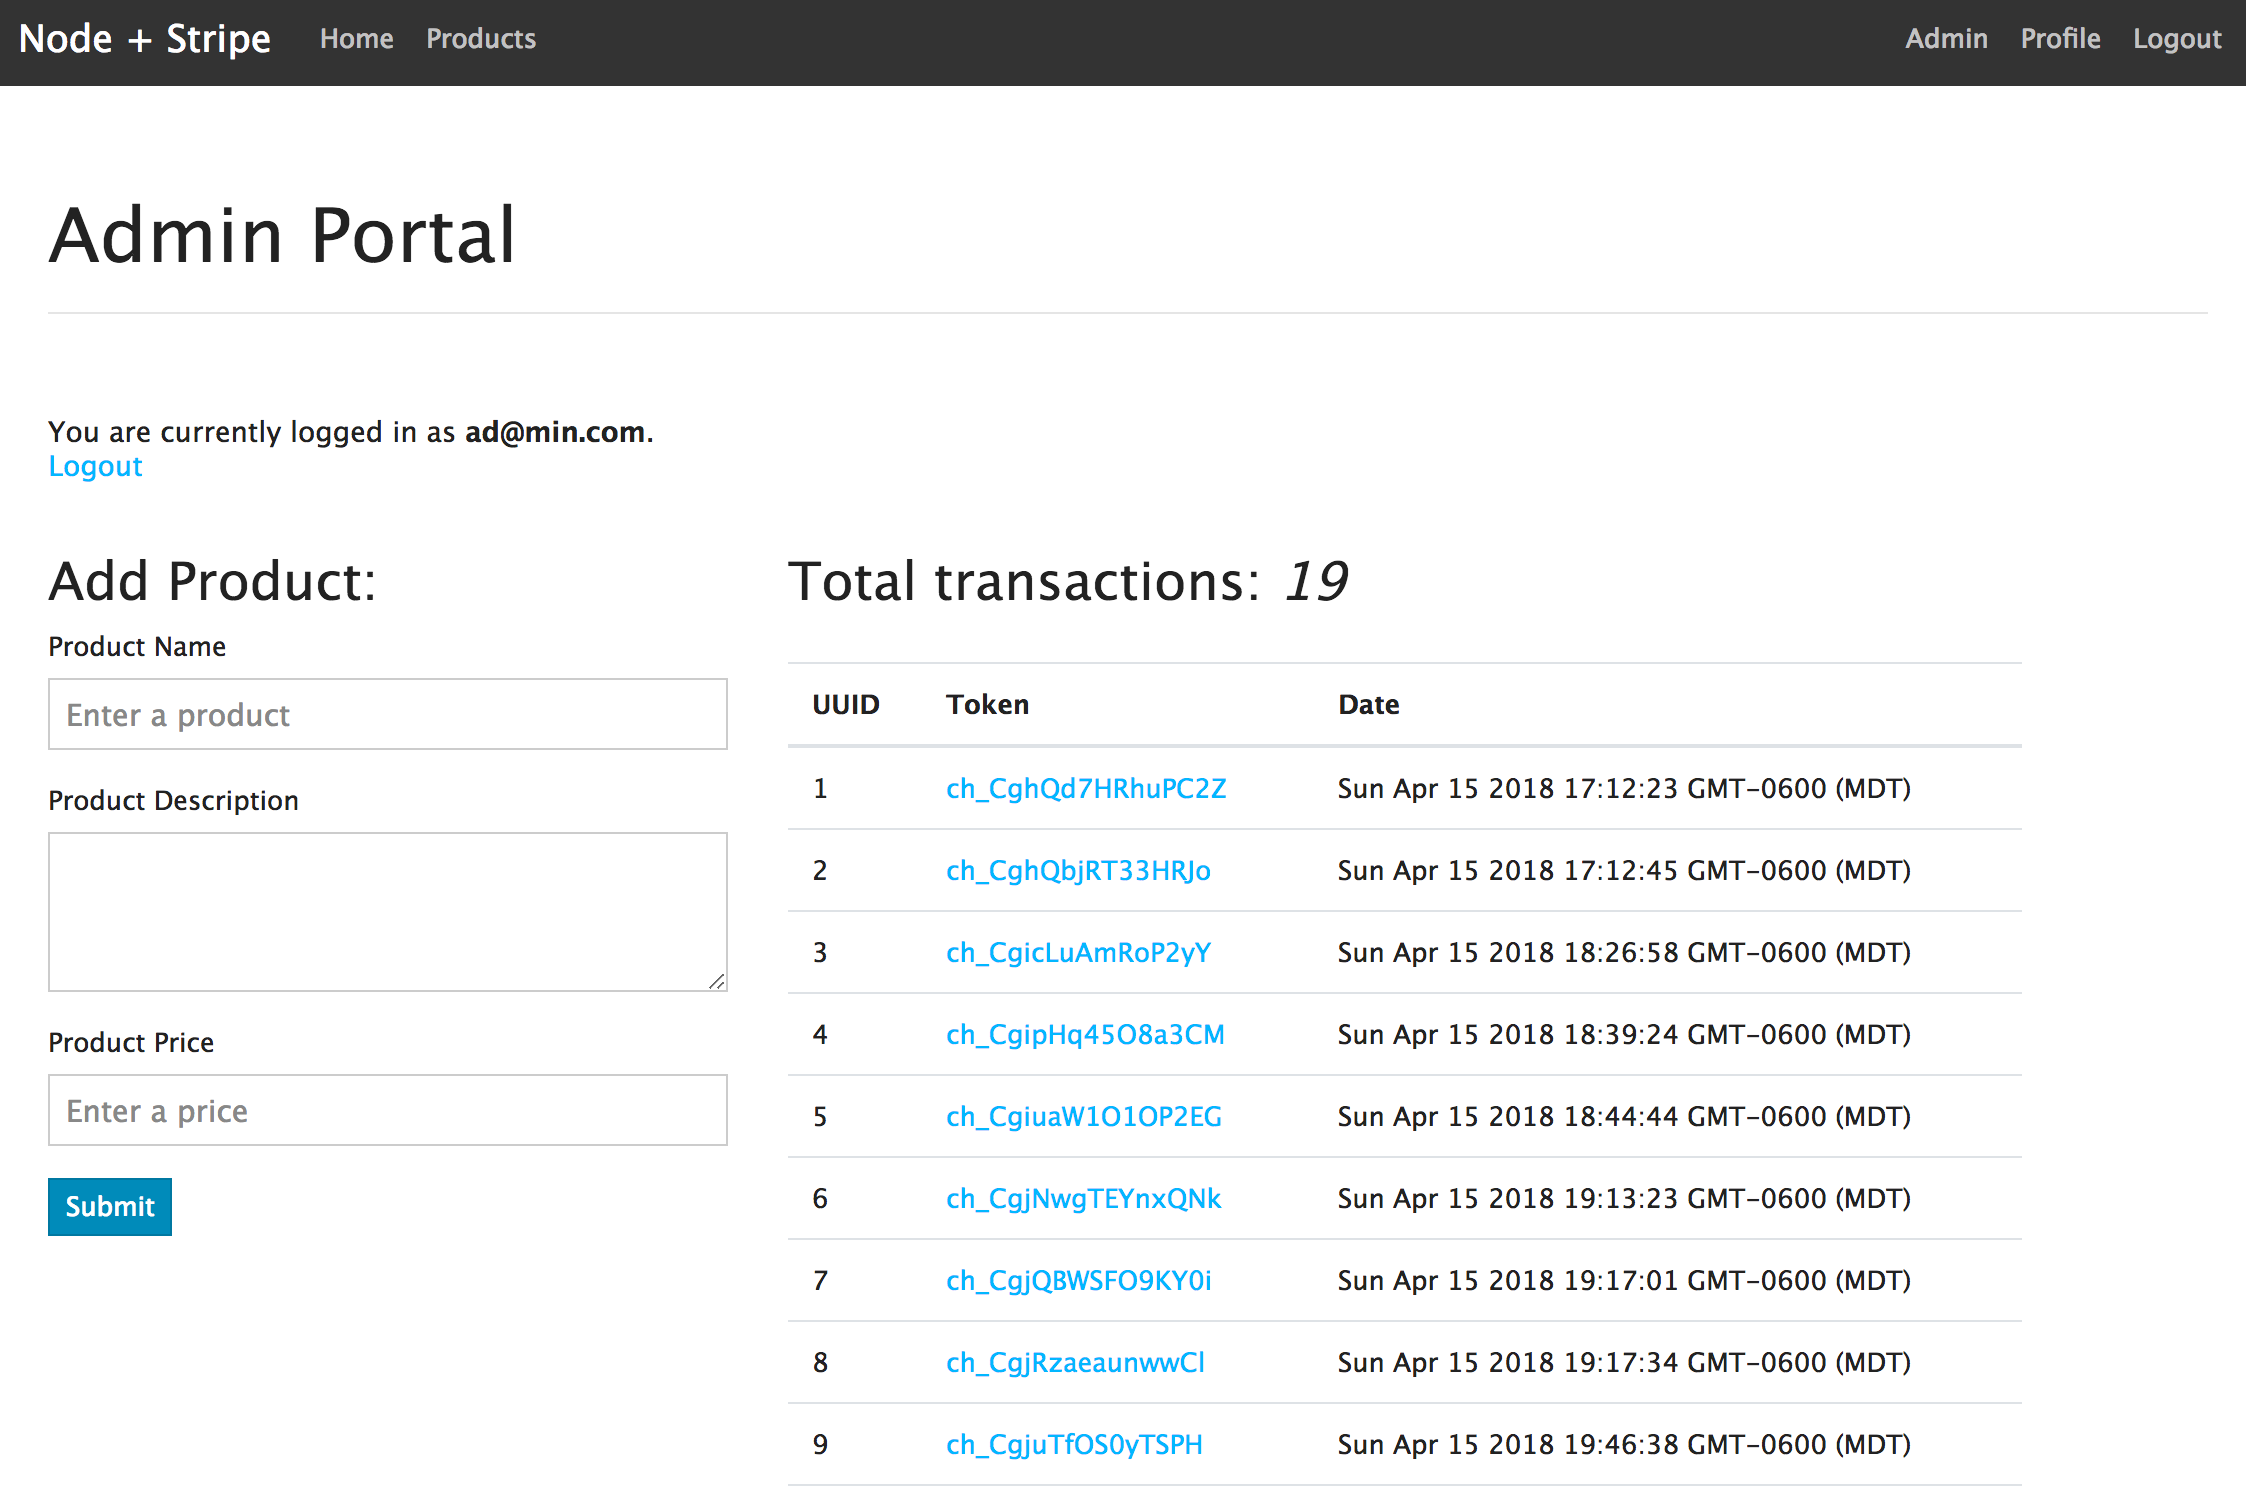The height and width of the screenshot is (1510, 2246).
Task: Click Logout in the top navbar
Action: click(2177, 39)
